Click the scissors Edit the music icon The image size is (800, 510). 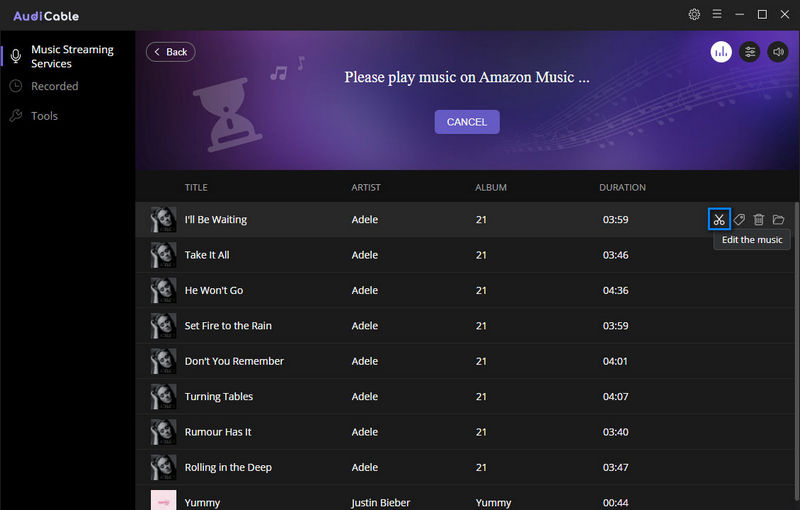pyautogui.click(x=719, y=219)
